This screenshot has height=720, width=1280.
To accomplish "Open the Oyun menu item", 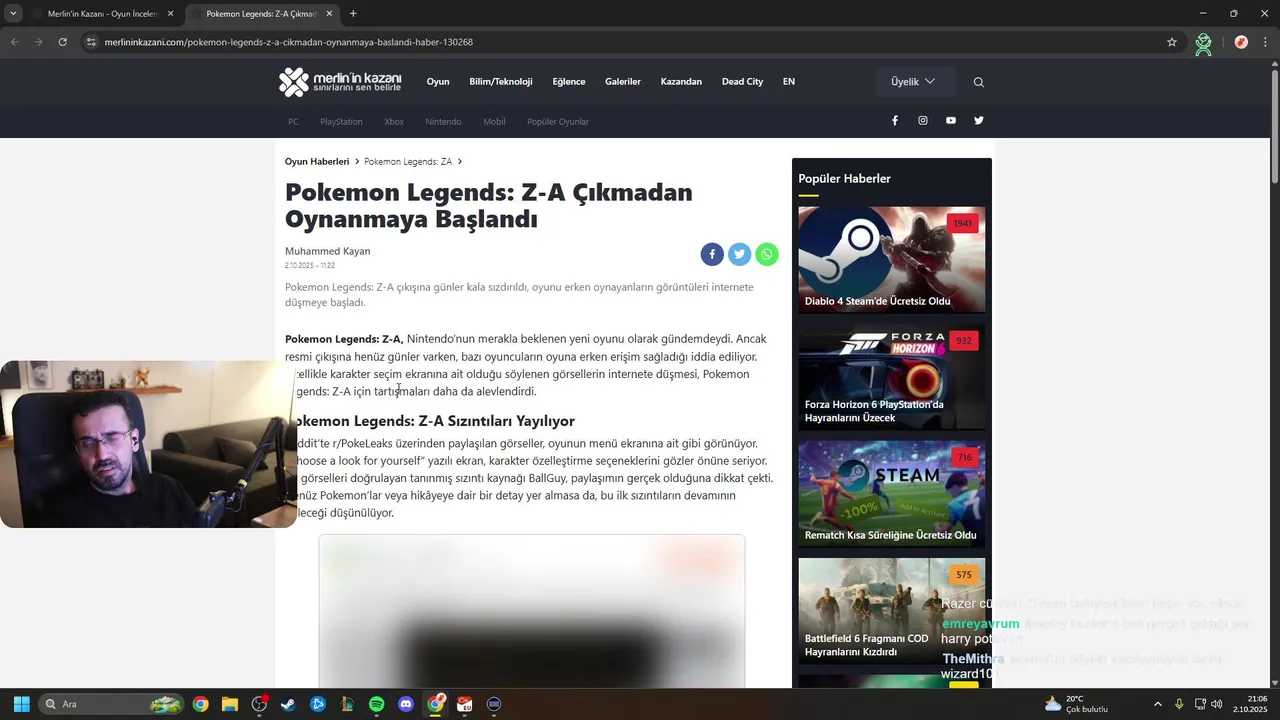I will 438,82.
